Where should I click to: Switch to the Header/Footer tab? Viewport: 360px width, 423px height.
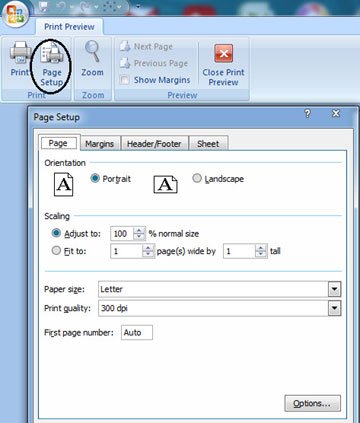coord(154,144)
